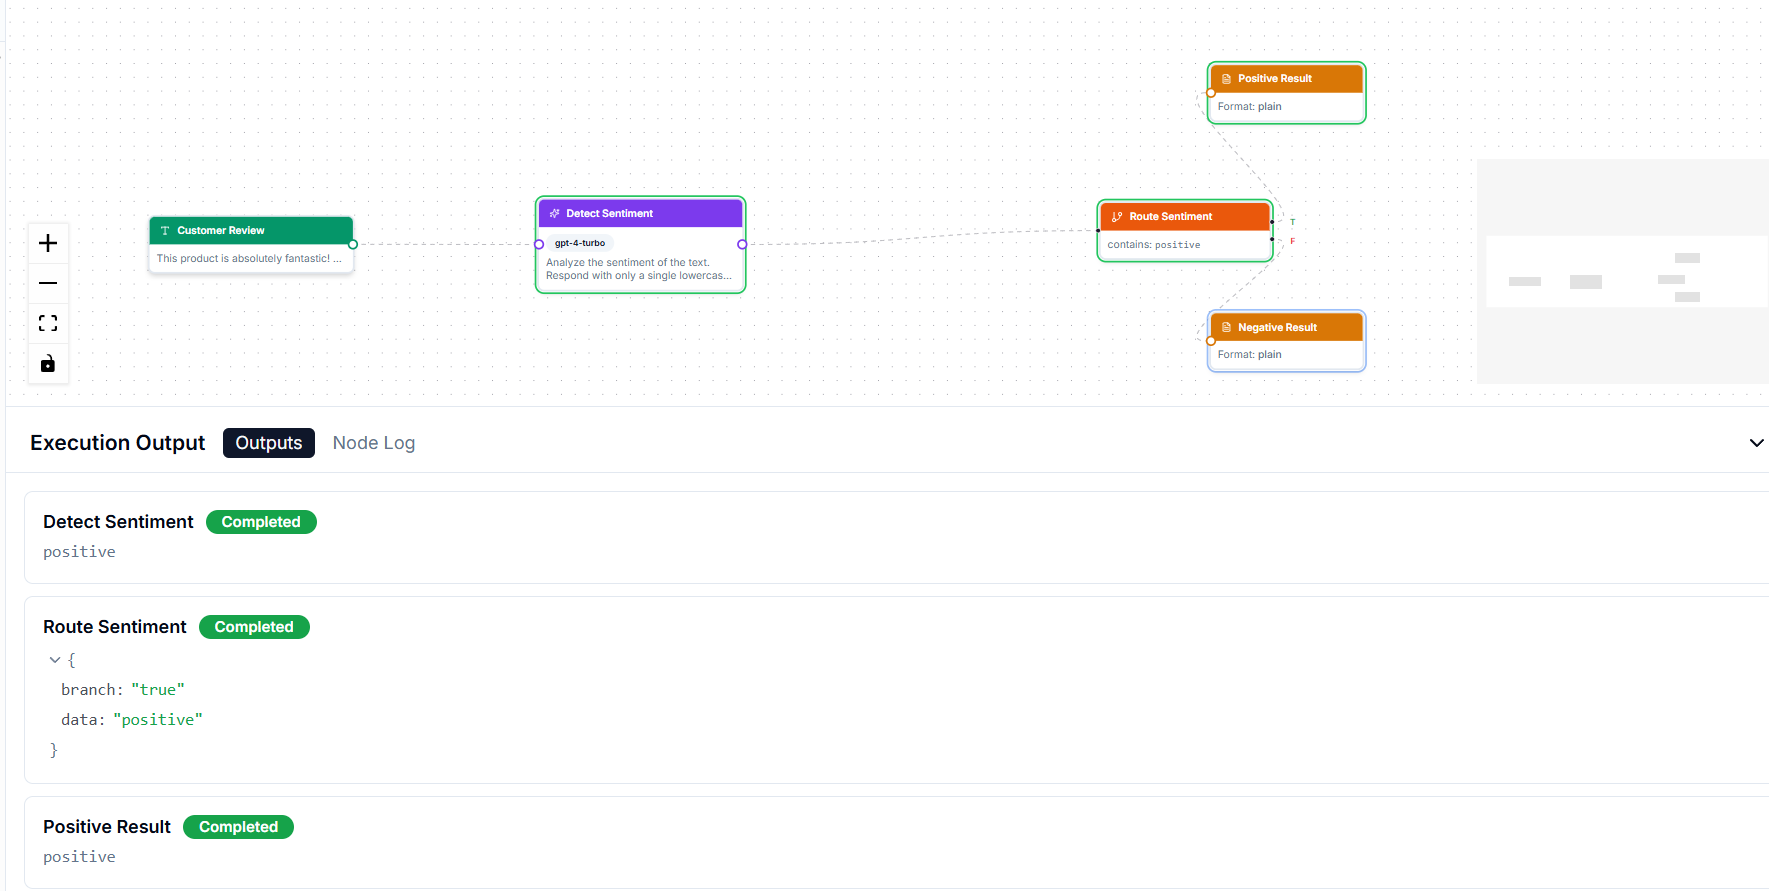Collapse the Execution Output panel
The width and height of the screenshot is (1769, 891).
coord(1756,443)
